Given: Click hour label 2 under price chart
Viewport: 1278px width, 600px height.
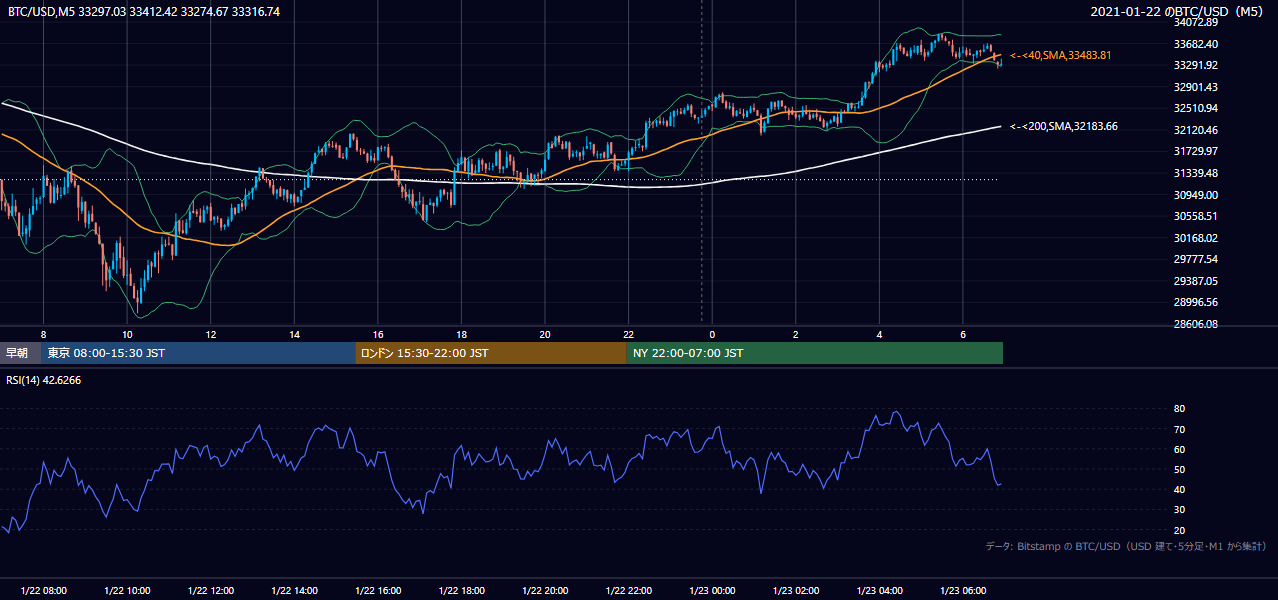Looking at the screenshot, I should 796,334.
